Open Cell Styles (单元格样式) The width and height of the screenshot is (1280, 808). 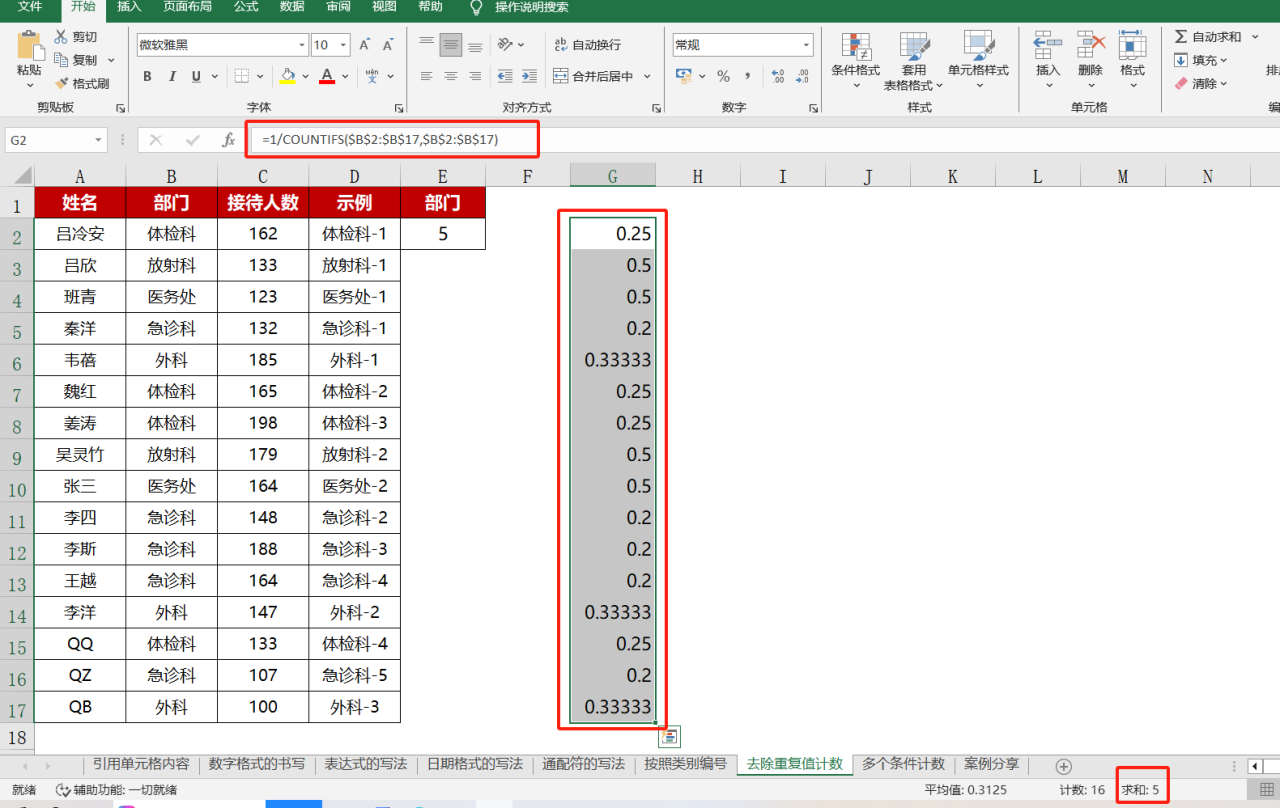click(978, 59)
